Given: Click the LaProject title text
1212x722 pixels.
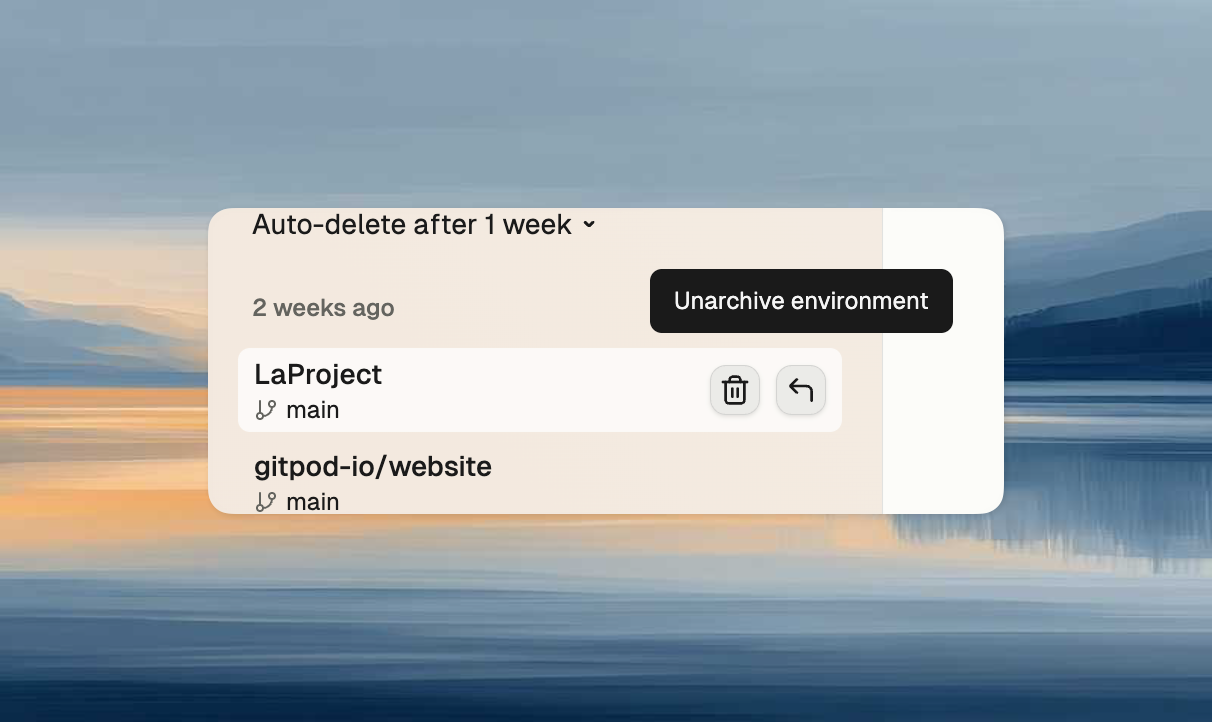Looking at the screenshot, I should (x=318, y=374).
